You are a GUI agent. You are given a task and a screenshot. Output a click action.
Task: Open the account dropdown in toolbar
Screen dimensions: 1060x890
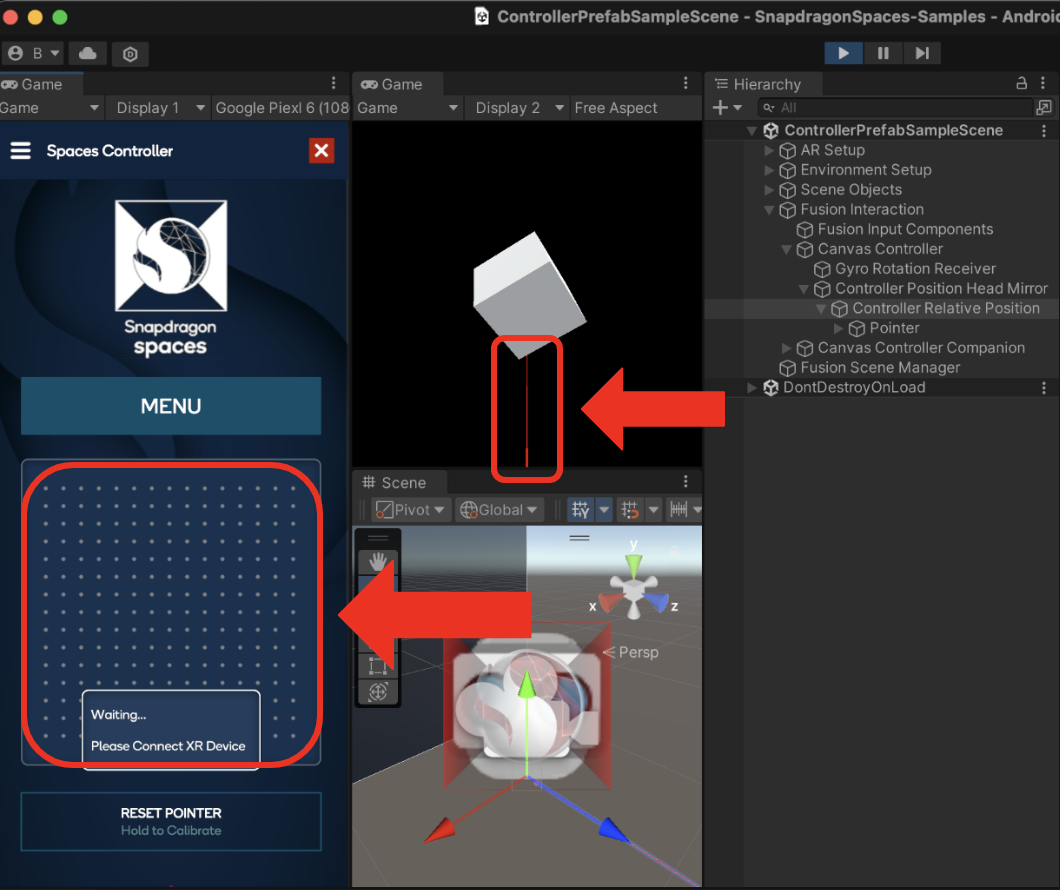[x=34, y=53]
